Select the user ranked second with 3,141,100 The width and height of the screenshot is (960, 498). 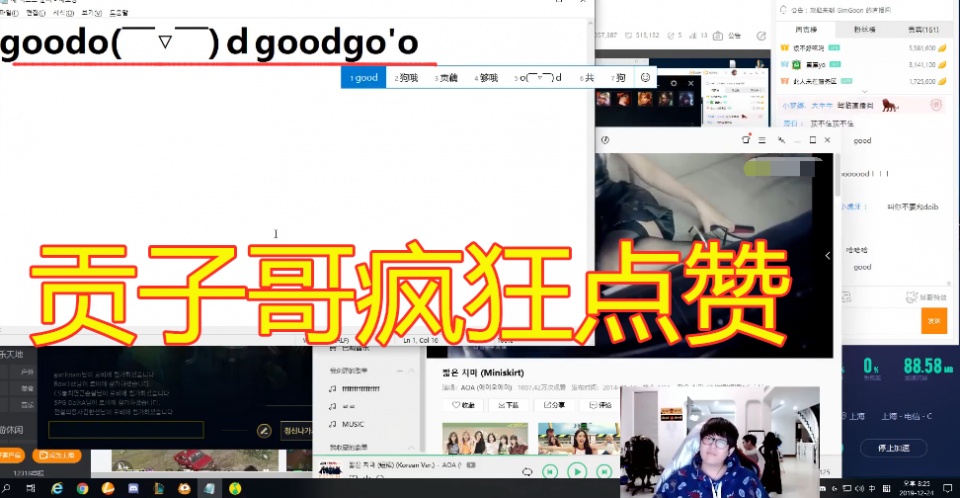pos(864,64)
